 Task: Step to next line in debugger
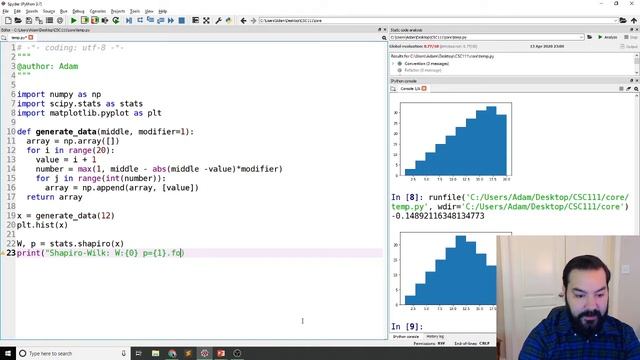(x=140, y=20)
